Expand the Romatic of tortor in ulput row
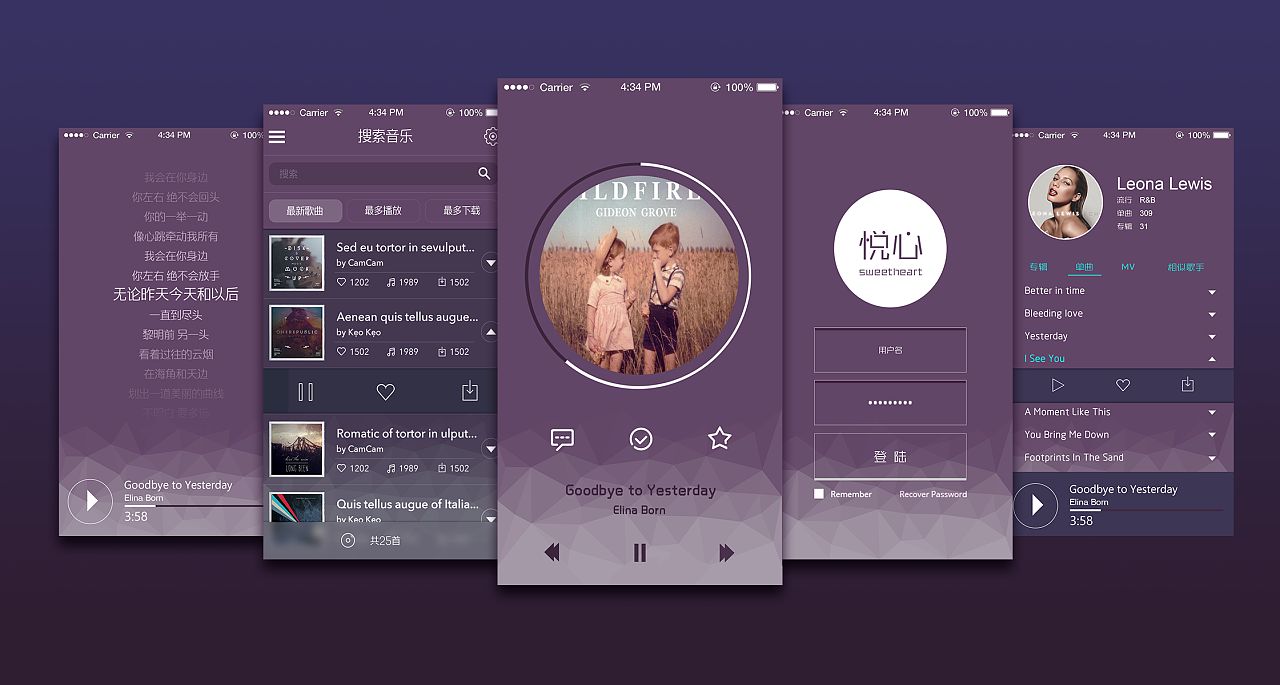The height and width of the screenshot is (685, 1280). [490, 450]
